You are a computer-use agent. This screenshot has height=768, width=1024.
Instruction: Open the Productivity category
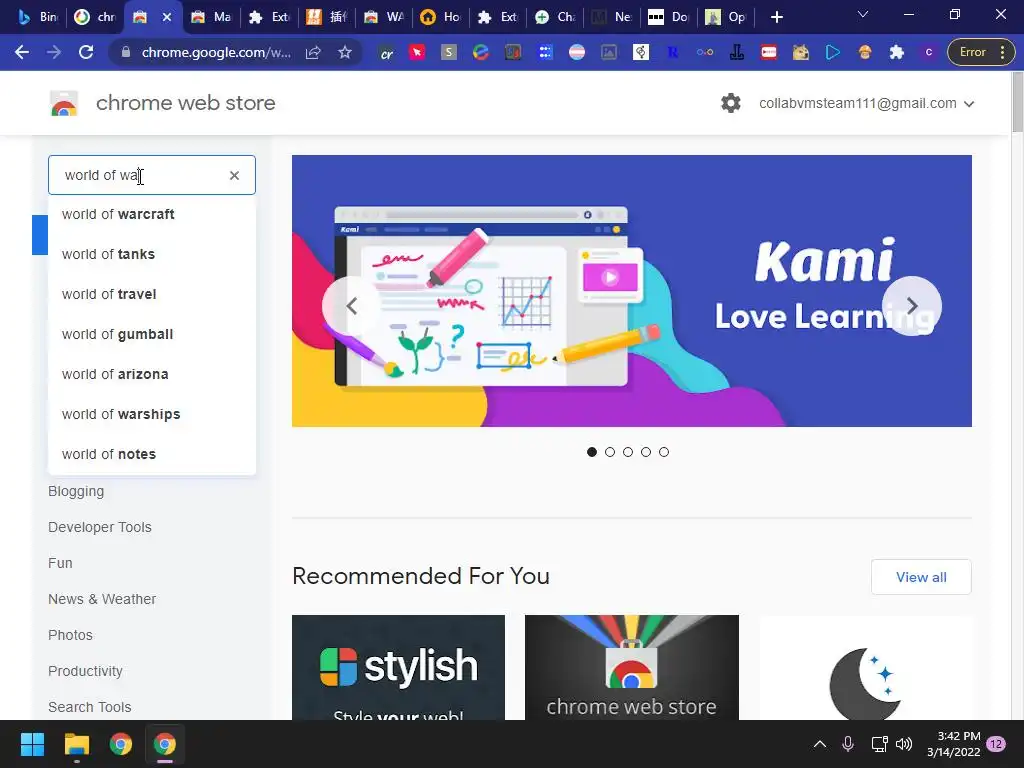[x=85, y=671]
